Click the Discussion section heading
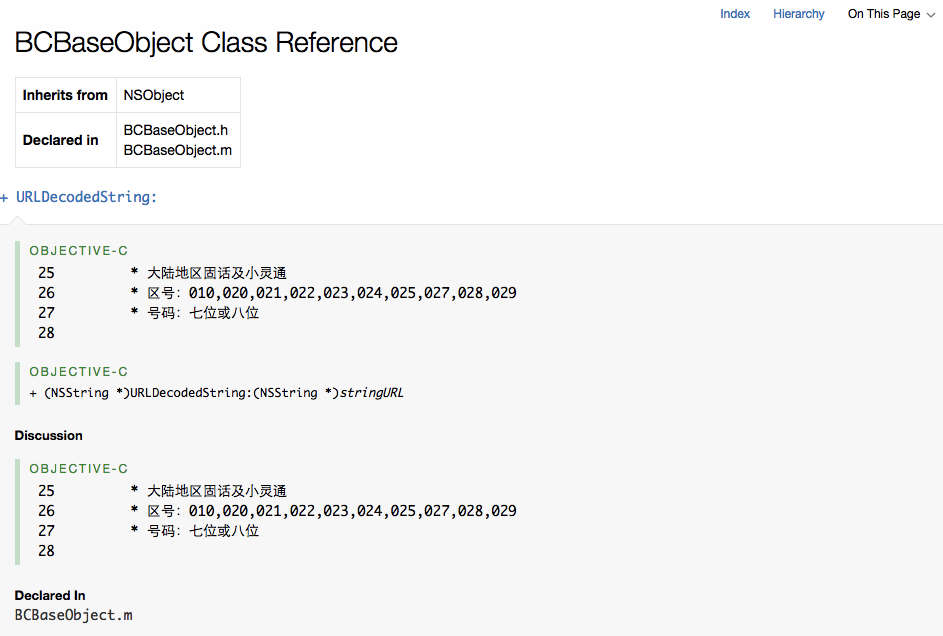The width and height of the screenshot is (943, 636). pos(49,436)
